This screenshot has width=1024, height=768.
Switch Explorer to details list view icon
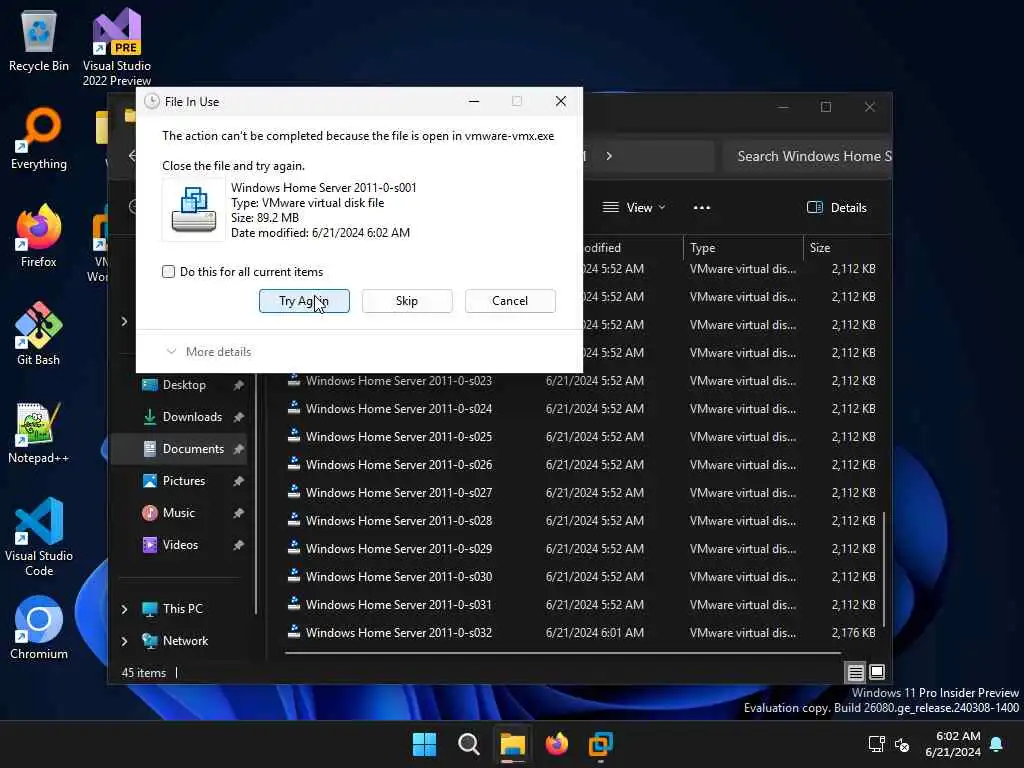[x=856, y=672]
